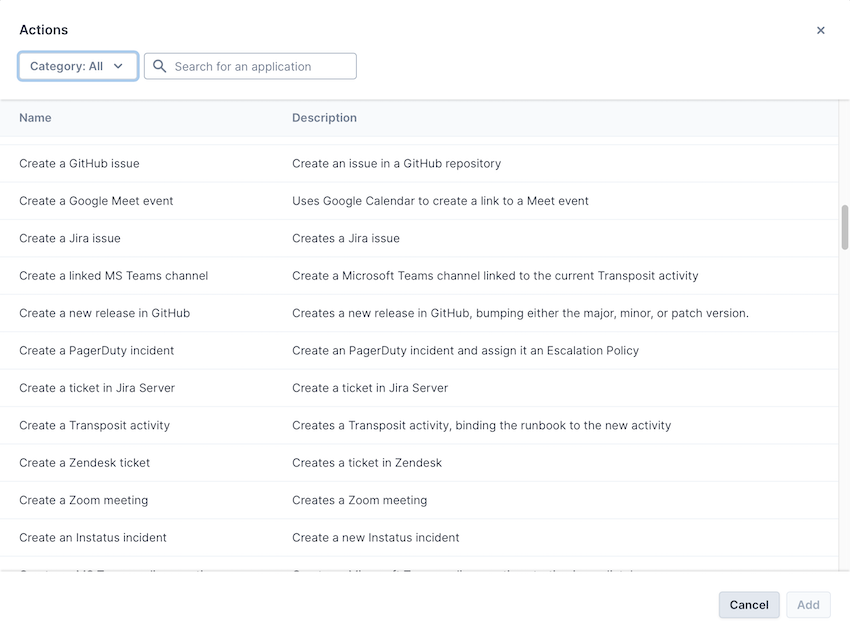Select Create a linked MS Teams channel
The image size is (850, 636).
(x=113, y=275)
